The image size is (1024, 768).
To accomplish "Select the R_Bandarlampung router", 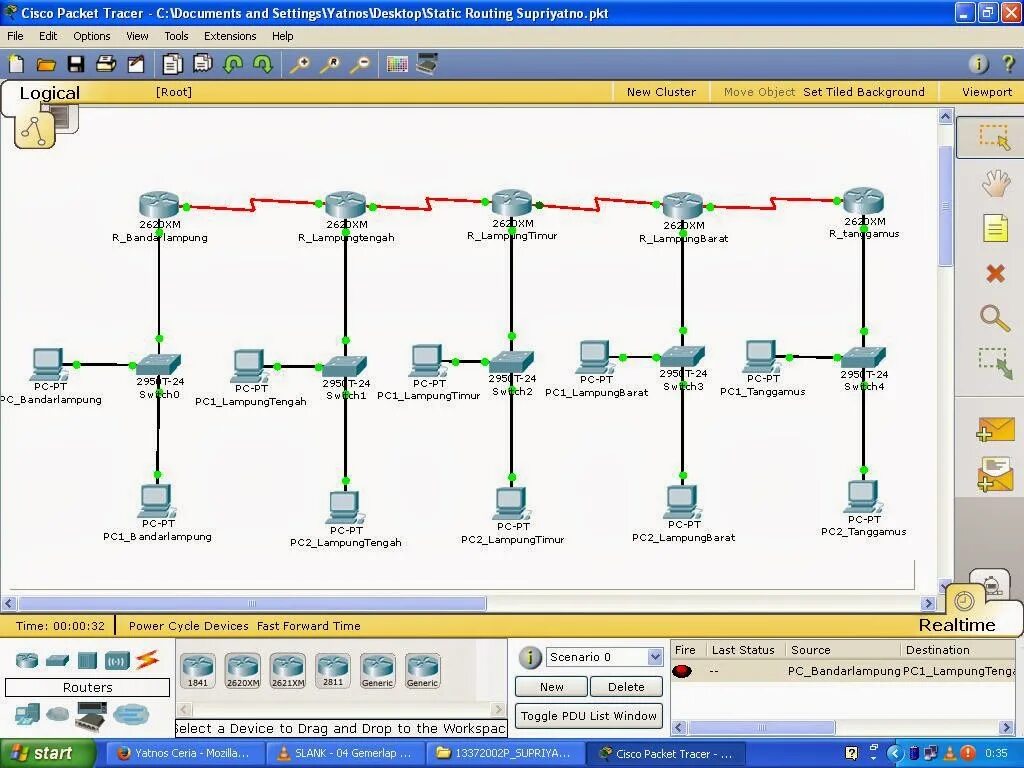I will [x=159, y=206].
